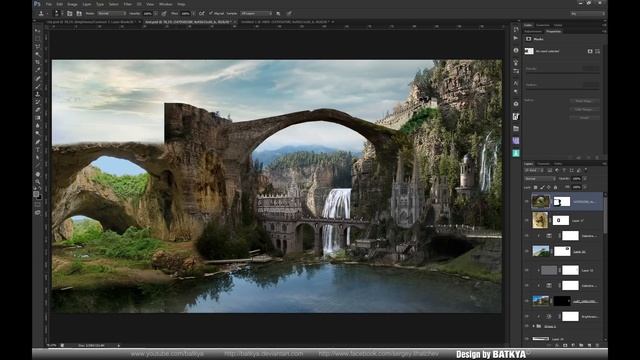Hide the selected top layer via eye icon
Viewport: 640px width, 360px height.
coord(527,201)
